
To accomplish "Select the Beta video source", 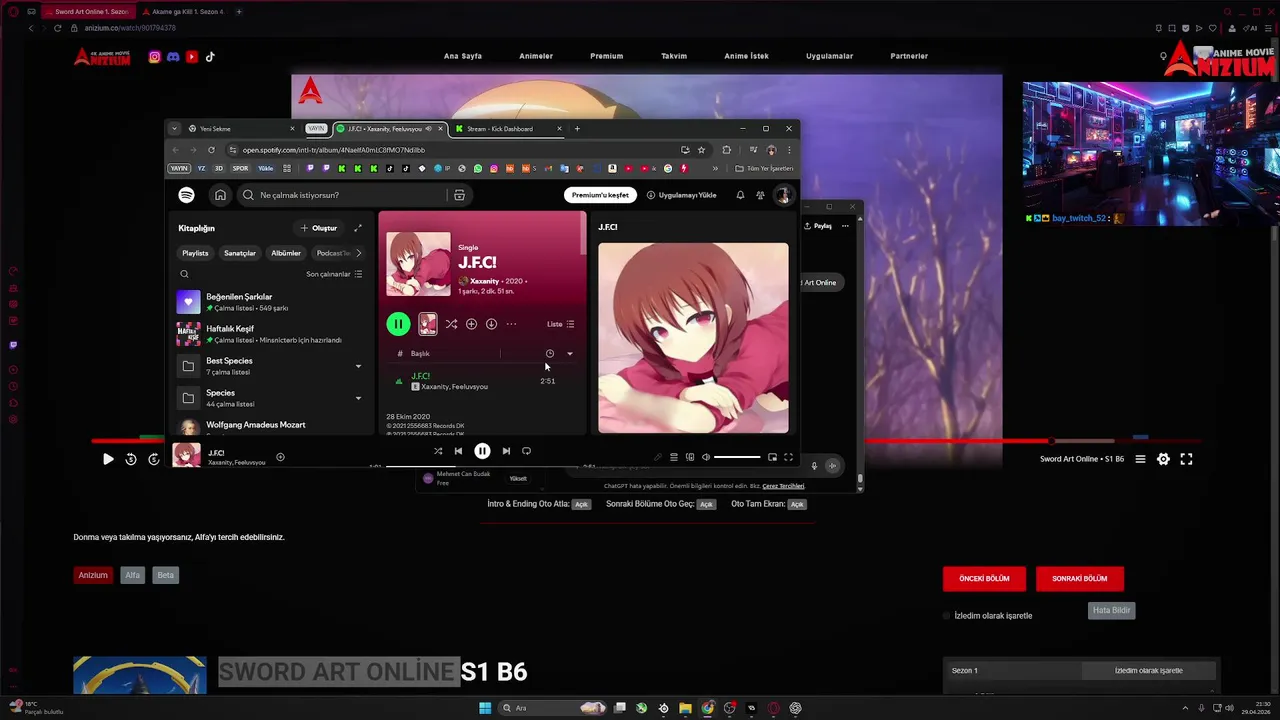I will click(166, 575).
